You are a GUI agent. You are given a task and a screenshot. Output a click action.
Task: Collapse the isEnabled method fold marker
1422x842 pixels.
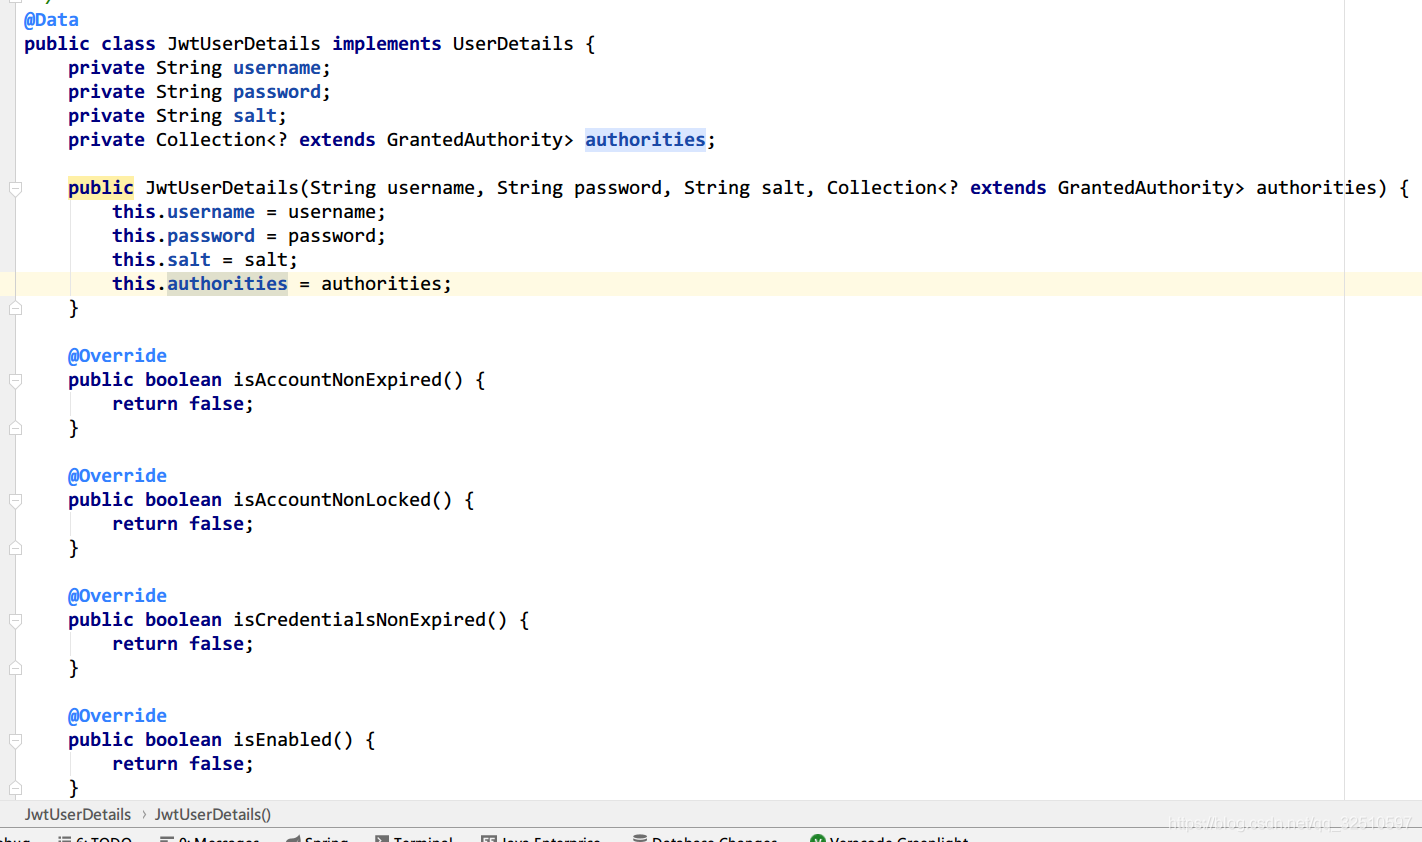[15, 740]
